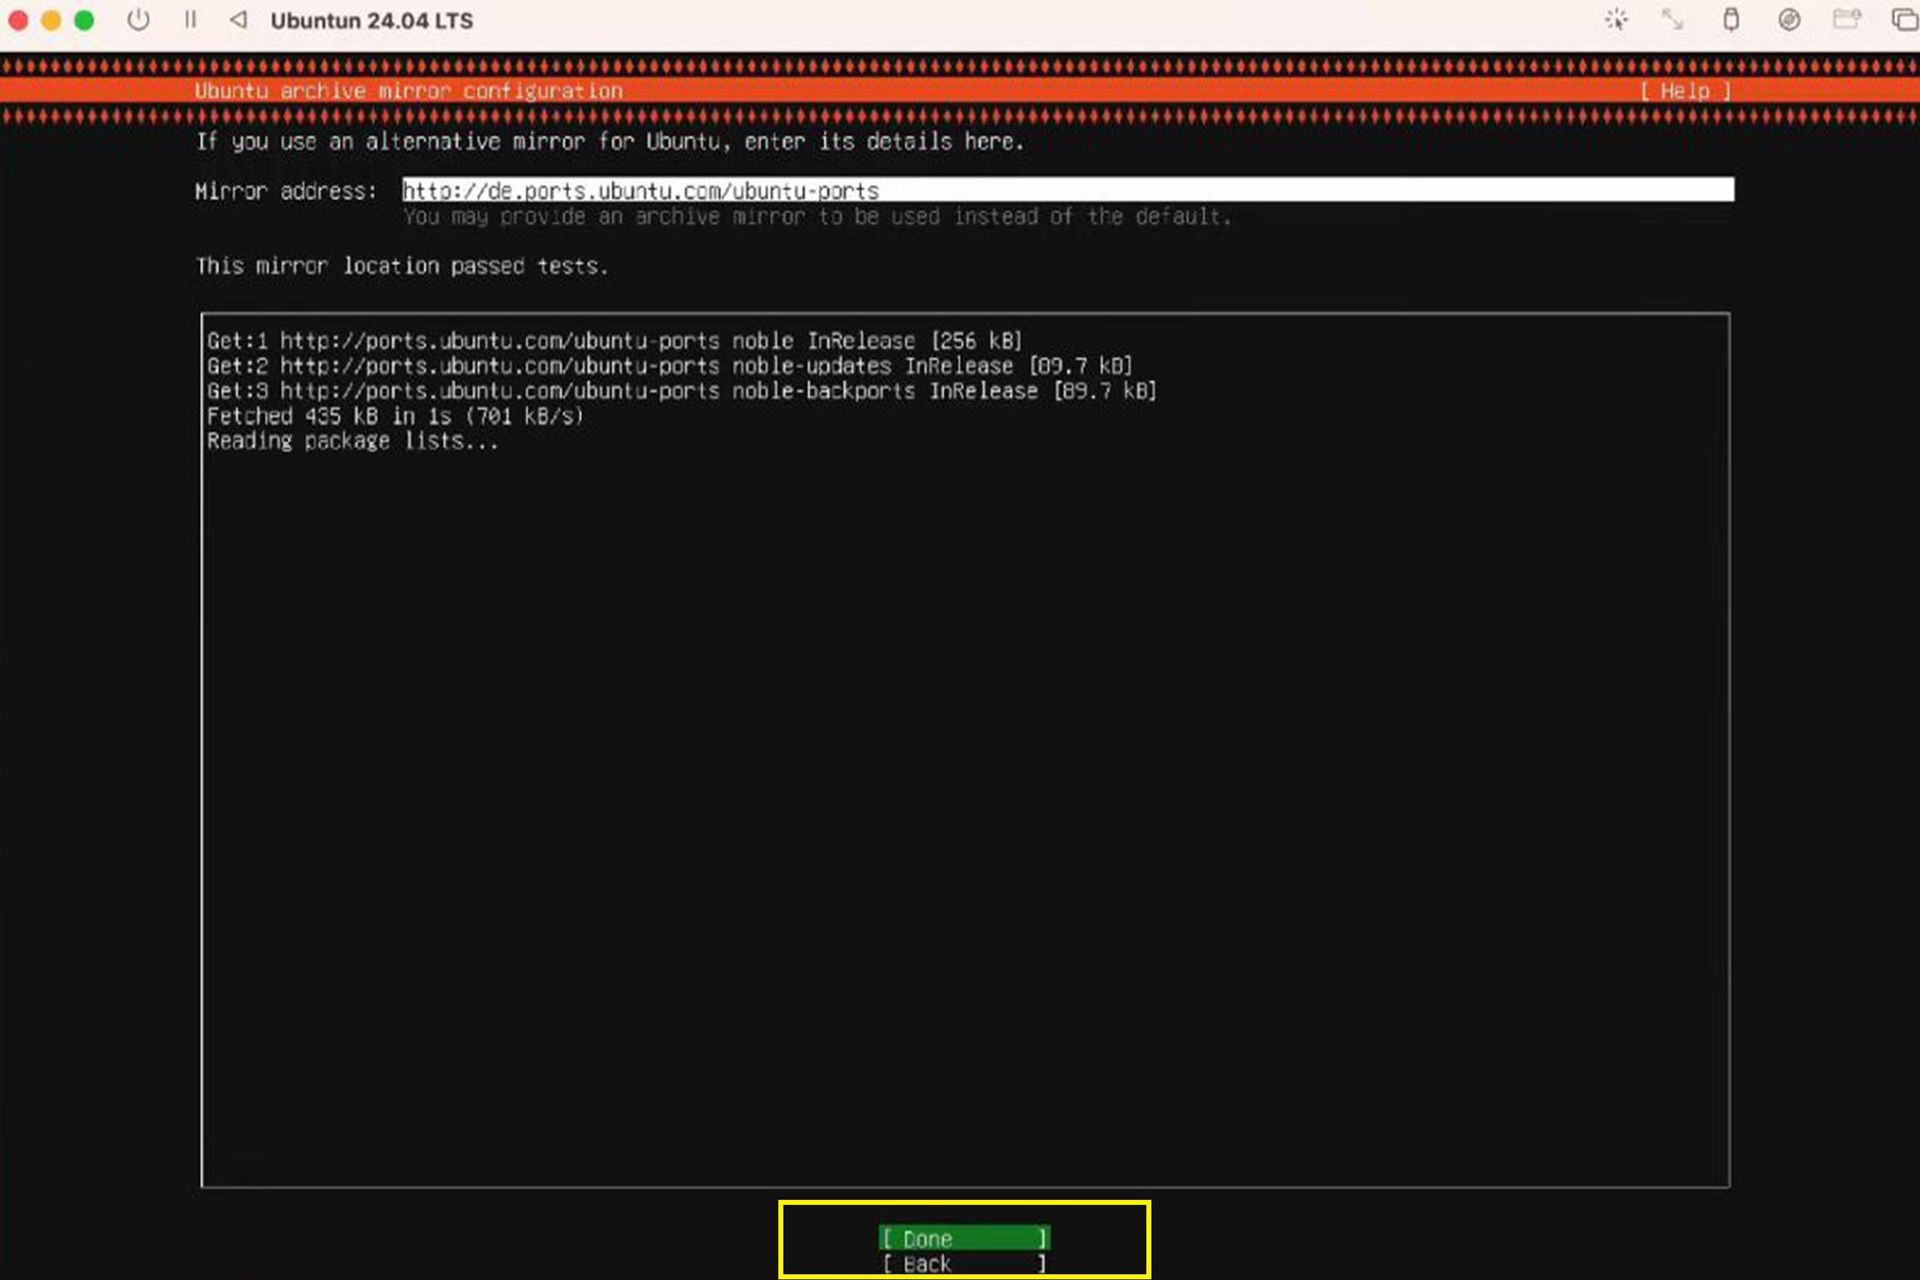
Task: Open the USB devices icon
Action: [x=1731, y=20]
